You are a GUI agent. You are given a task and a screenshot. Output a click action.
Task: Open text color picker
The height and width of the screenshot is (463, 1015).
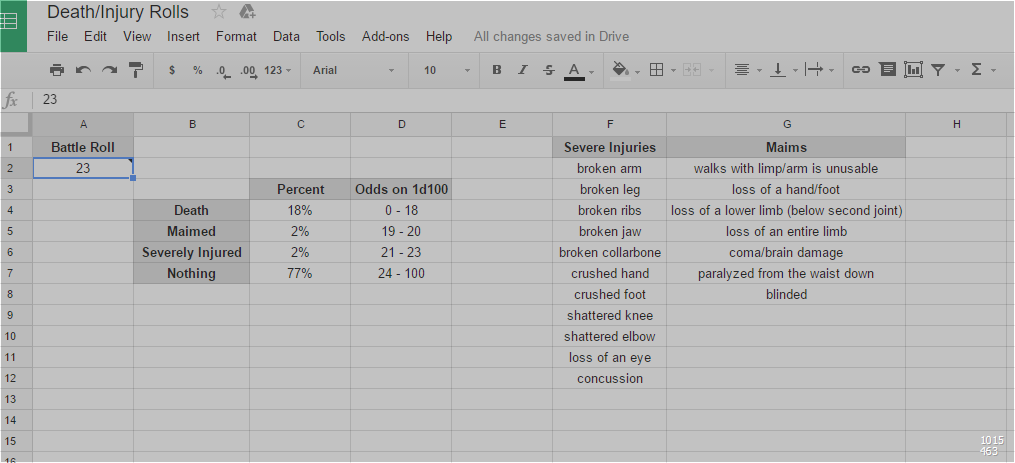(574, 71)
